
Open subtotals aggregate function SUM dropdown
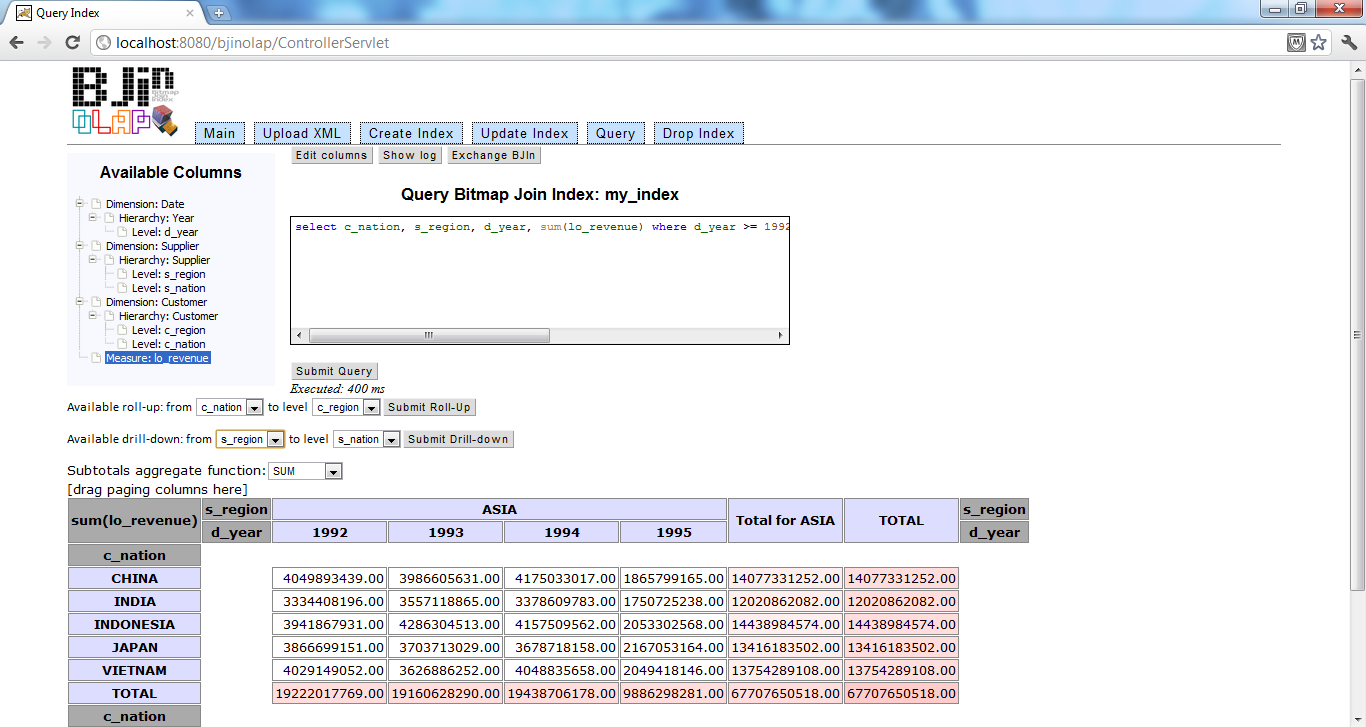click(x=306, y=471)
